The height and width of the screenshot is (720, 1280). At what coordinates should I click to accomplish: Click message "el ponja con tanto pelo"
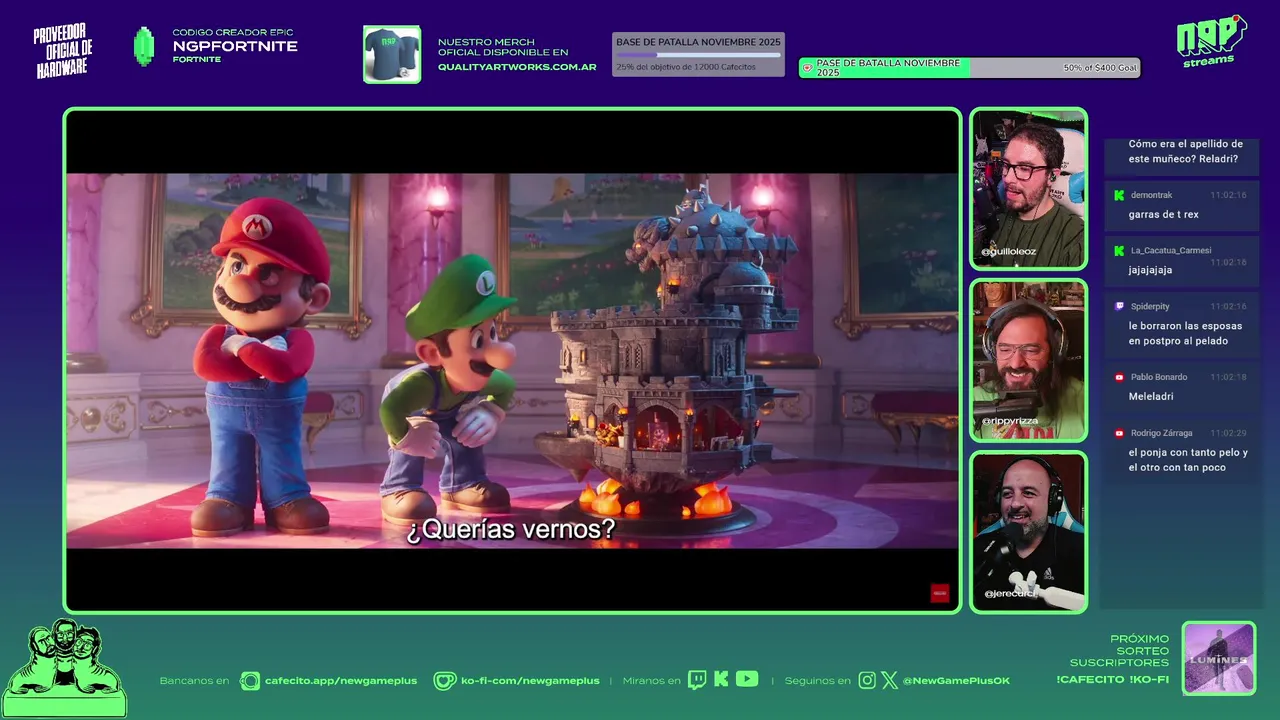[x=1188, y=460]
